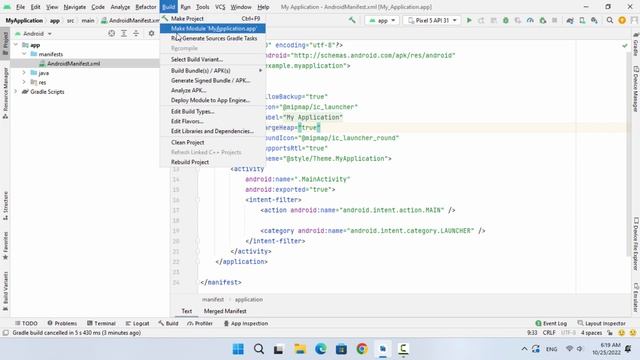Run the app with green play icon
640x360 pixels.
pos(469,20)
